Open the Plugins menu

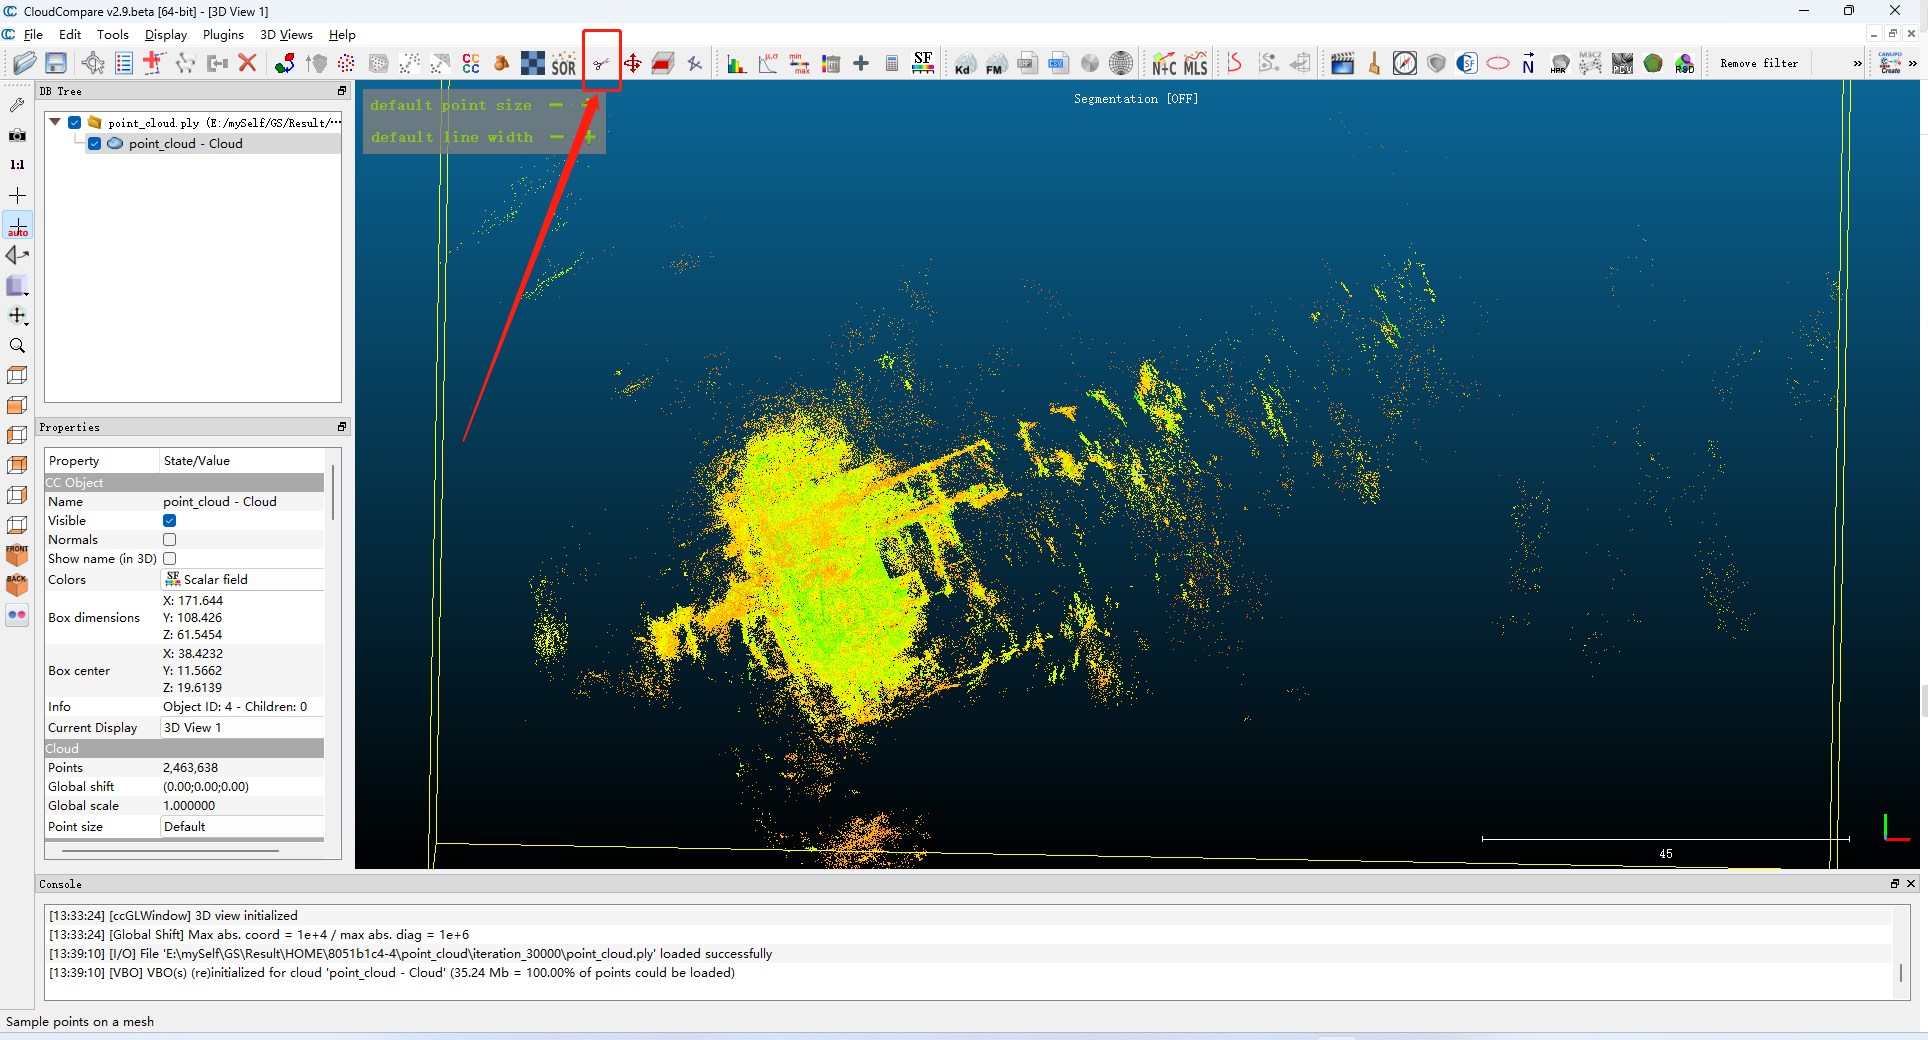223,35
